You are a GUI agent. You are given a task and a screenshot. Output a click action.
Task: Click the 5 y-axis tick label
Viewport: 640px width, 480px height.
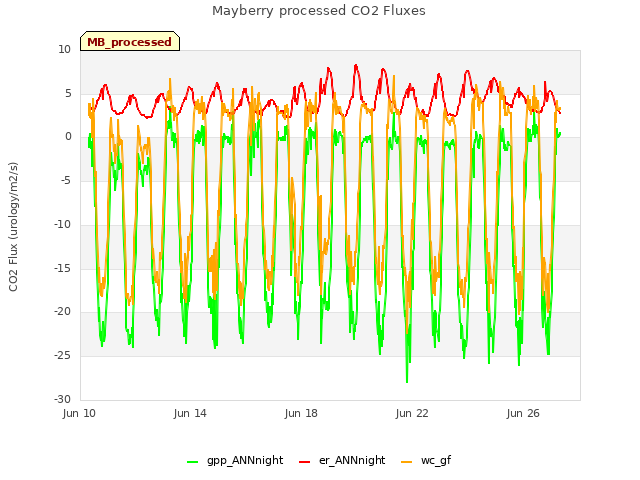[68, 93]
